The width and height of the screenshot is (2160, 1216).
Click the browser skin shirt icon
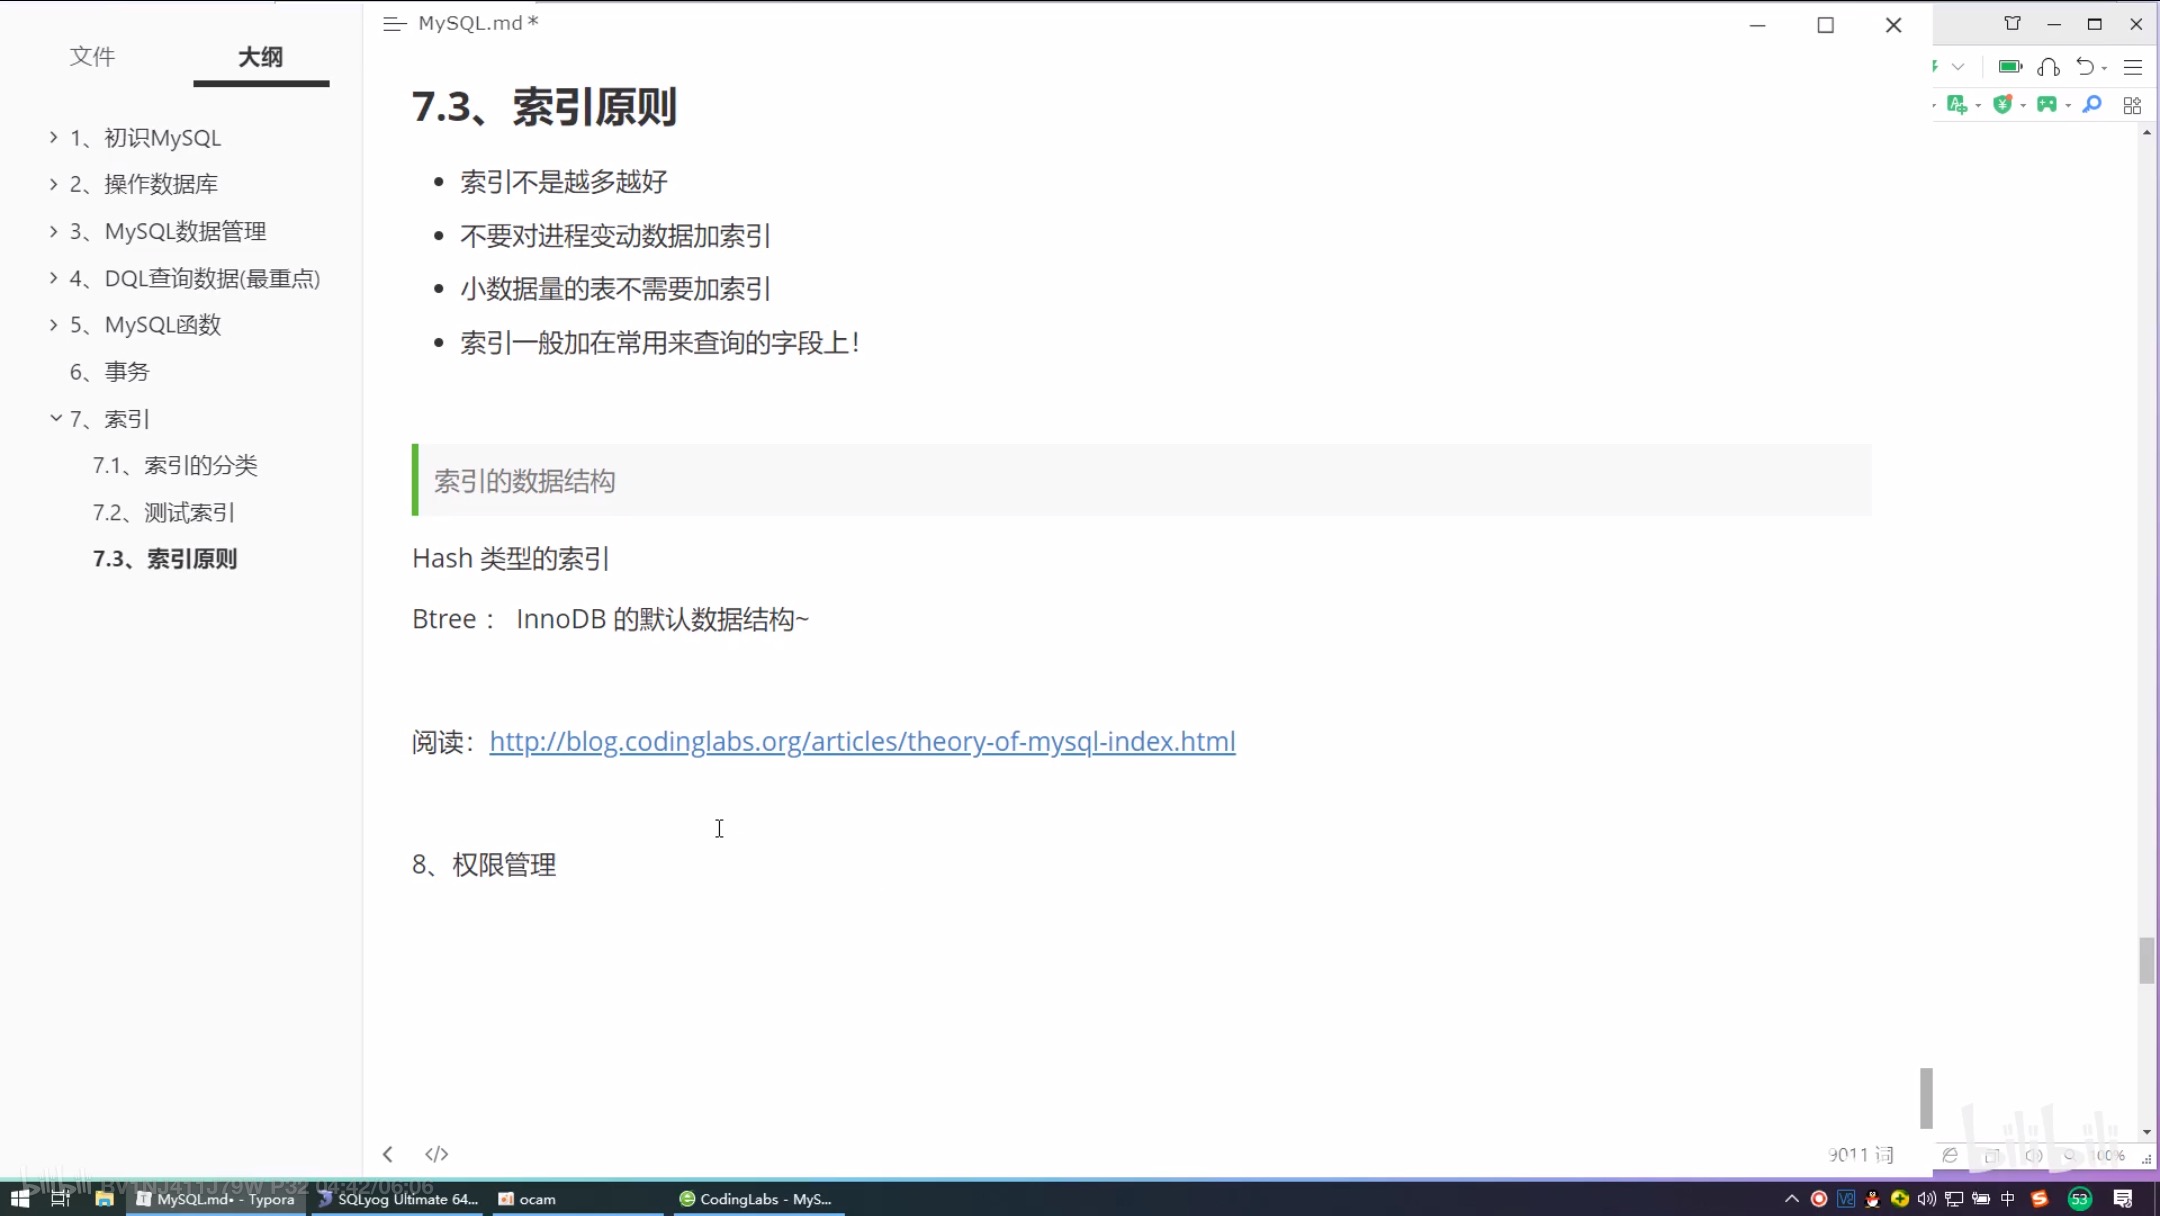[x=2012, y=24]
